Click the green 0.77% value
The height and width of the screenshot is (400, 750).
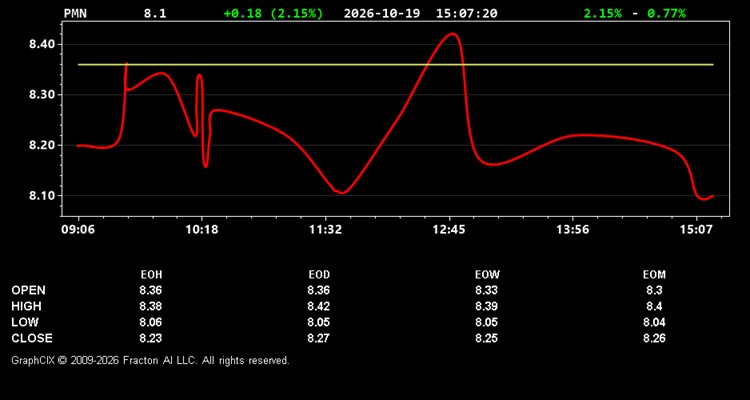click(666, 13)
